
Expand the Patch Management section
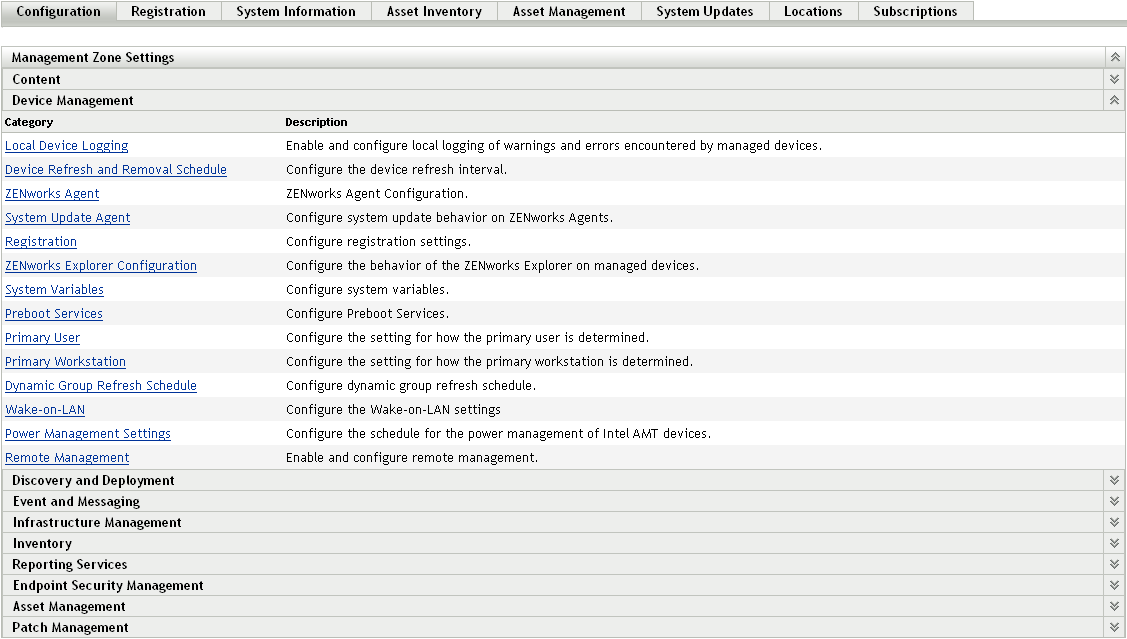[x=1113, y=627]
